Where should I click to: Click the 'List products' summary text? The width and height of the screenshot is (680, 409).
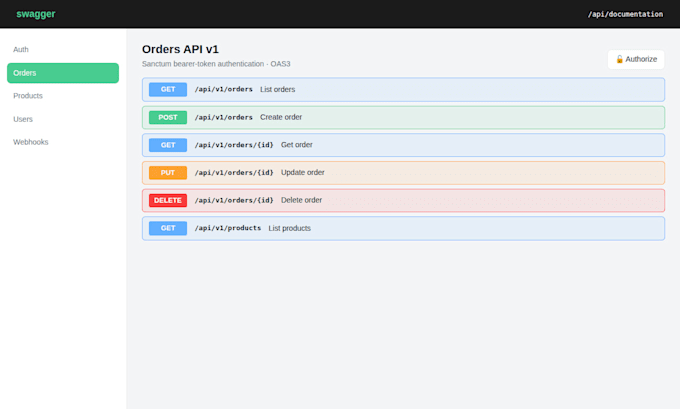click(290, 228)
